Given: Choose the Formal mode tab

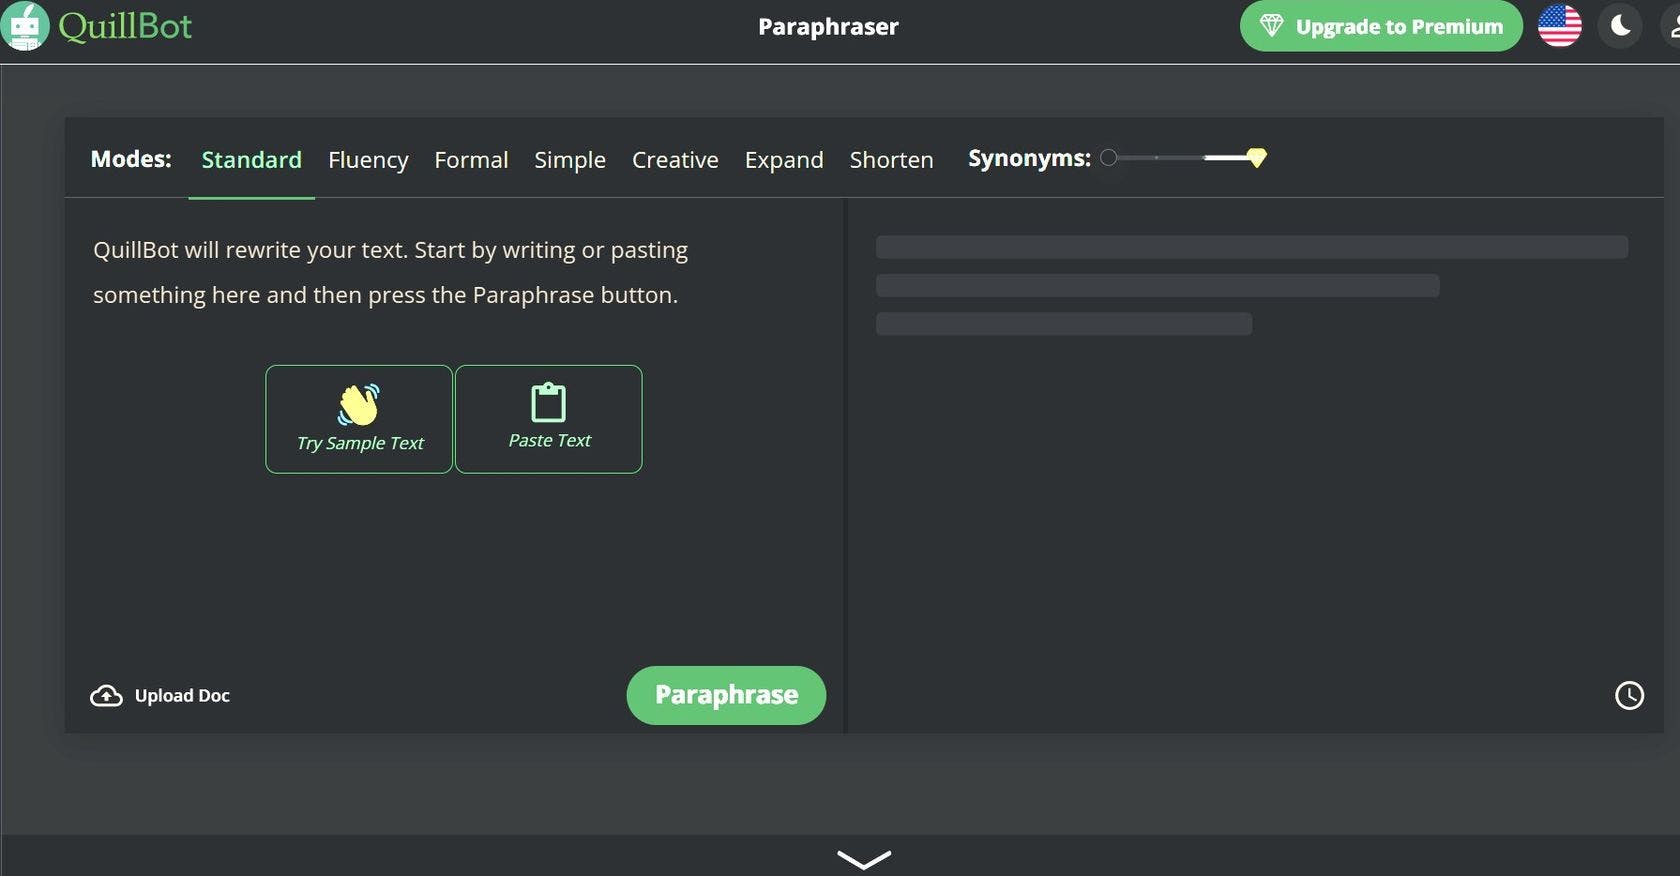Looking at the screenshot, I should [471, 160].
